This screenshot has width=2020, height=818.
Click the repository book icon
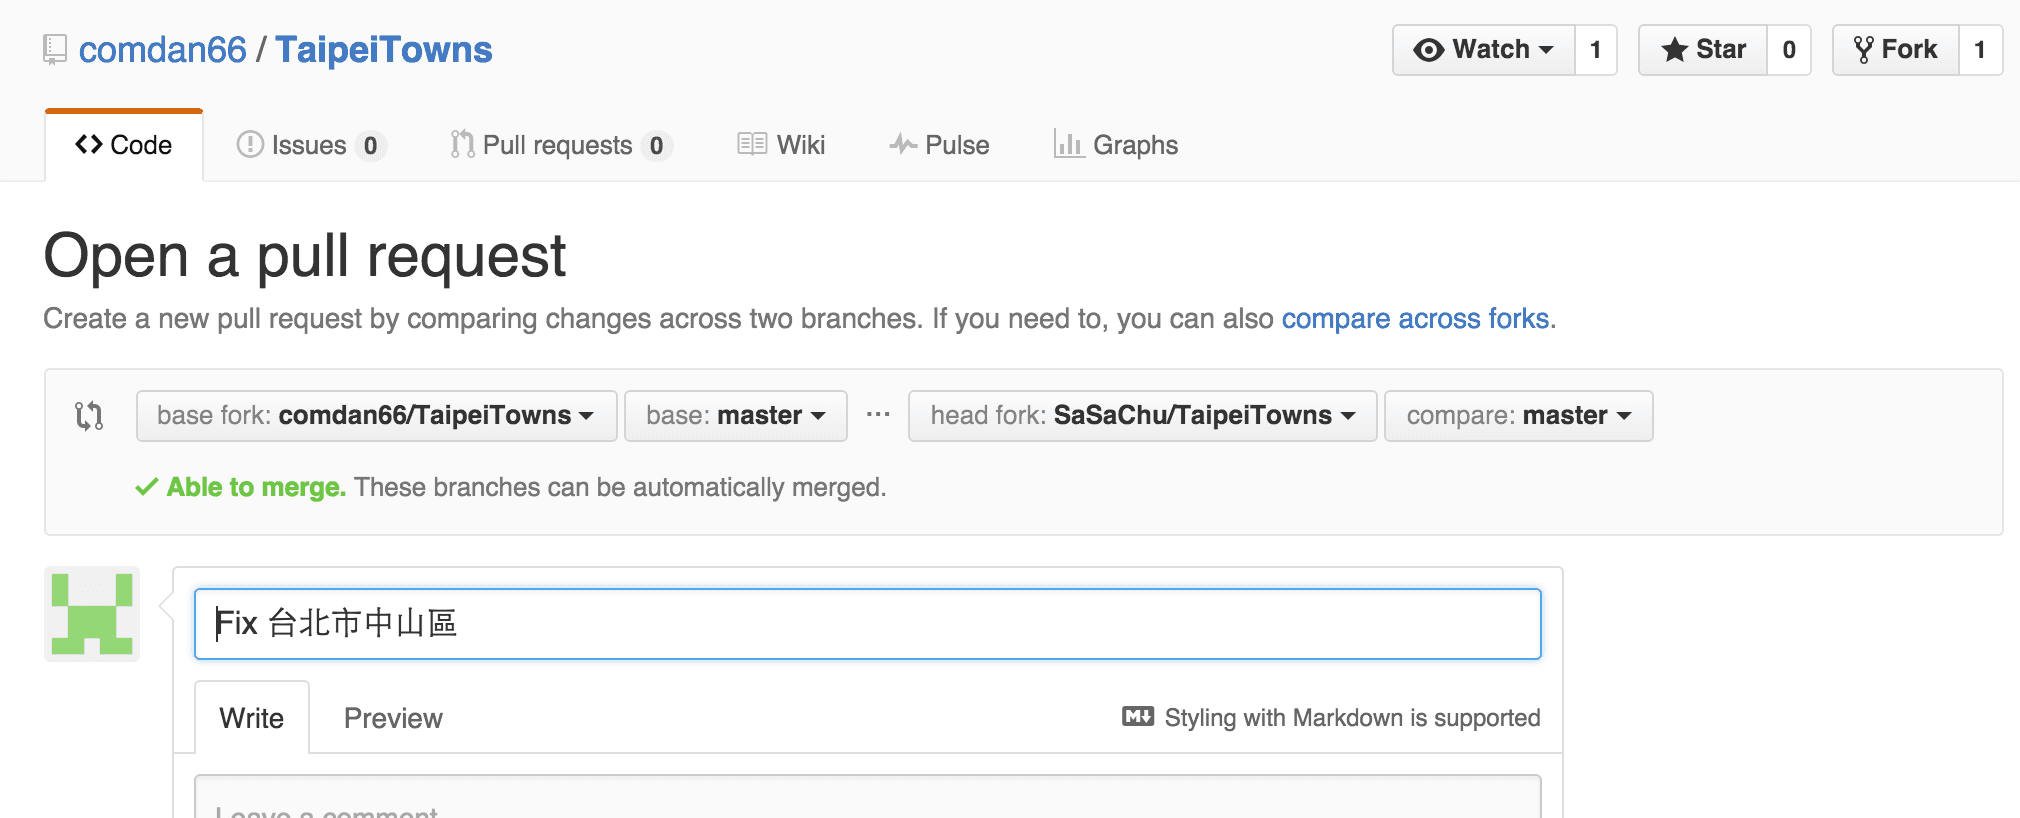(55, 50)
